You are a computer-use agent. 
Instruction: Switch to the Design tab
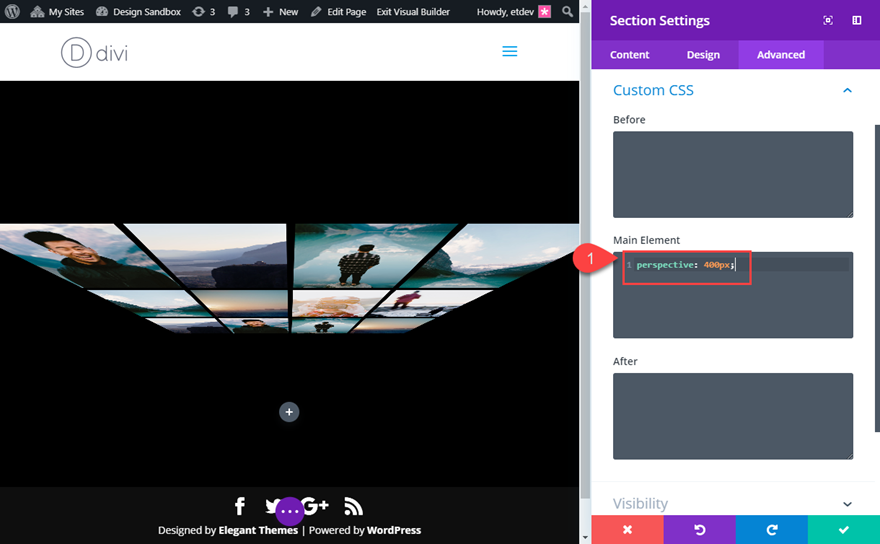703,54
